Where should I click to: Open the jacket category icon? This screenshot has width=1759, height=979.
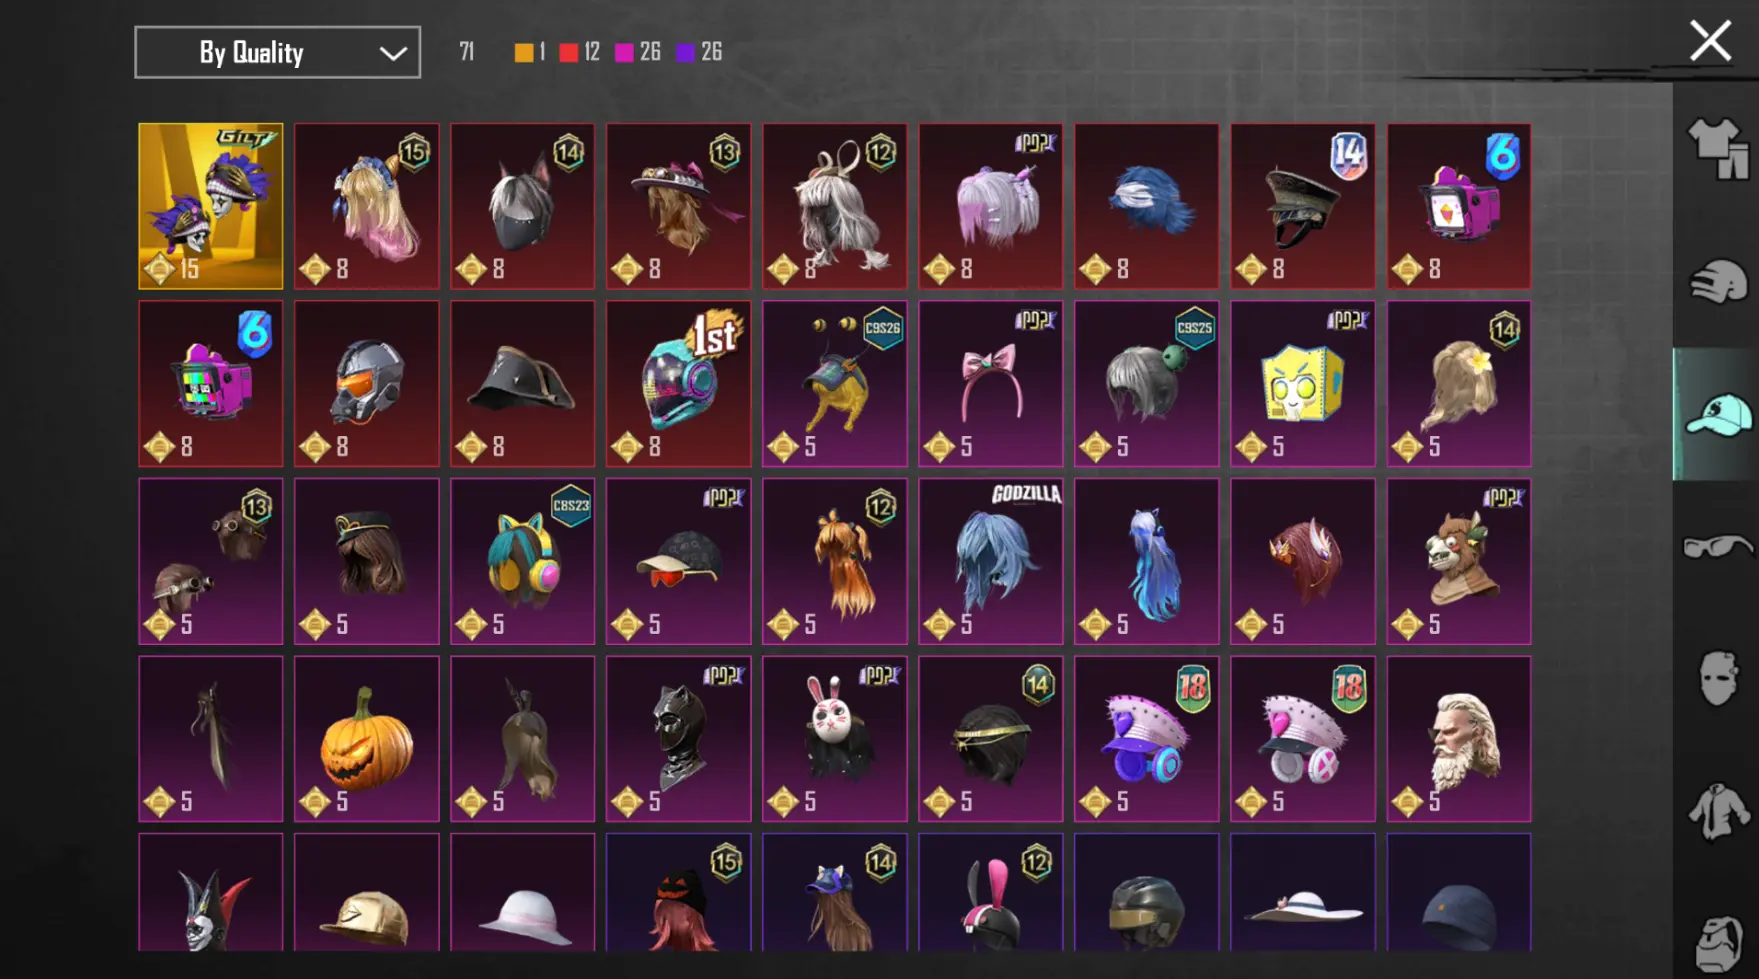(x=1718, y=811)
